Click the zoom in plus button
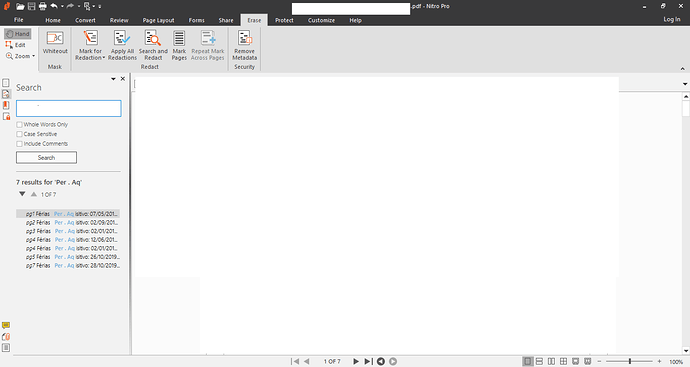690x367 pixels. pyautogui.click(x=659, y=361)
